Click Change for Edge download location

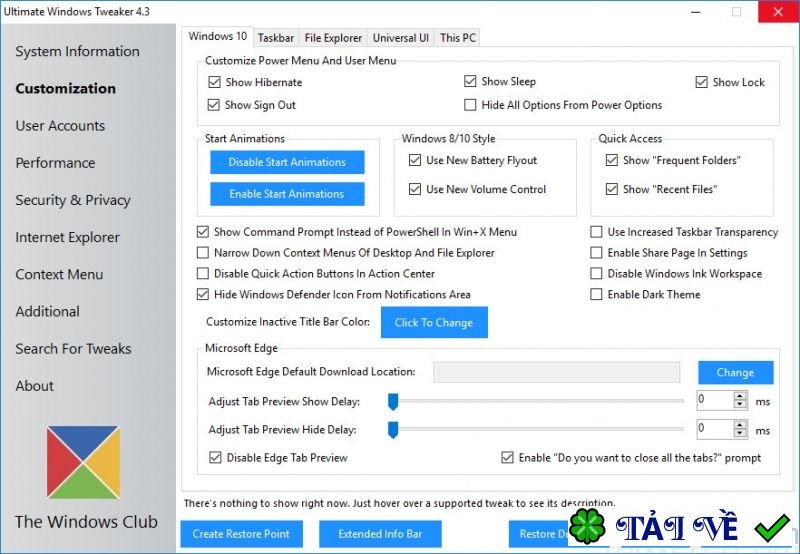pos(736,372)
